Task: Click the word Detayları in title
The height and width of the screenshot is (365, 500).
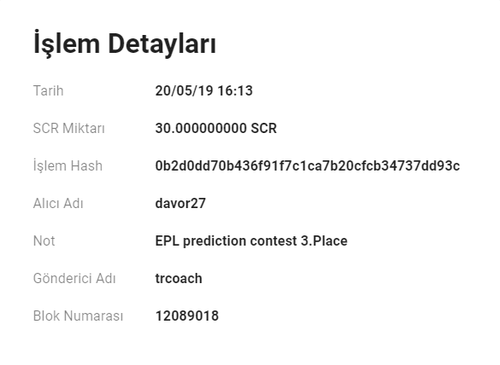Action: (x=162, y=44)
